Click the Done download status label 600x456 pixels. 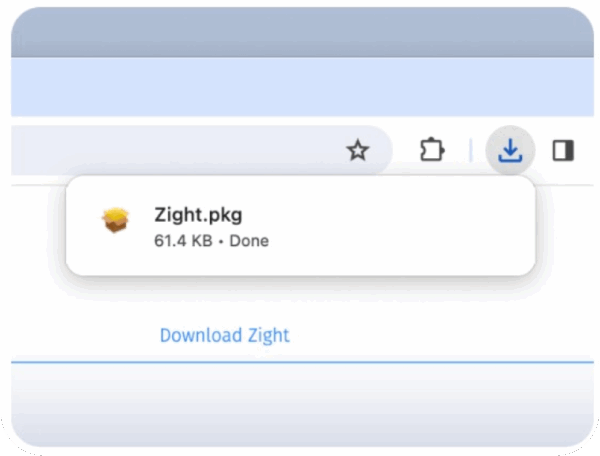[248, 241]
